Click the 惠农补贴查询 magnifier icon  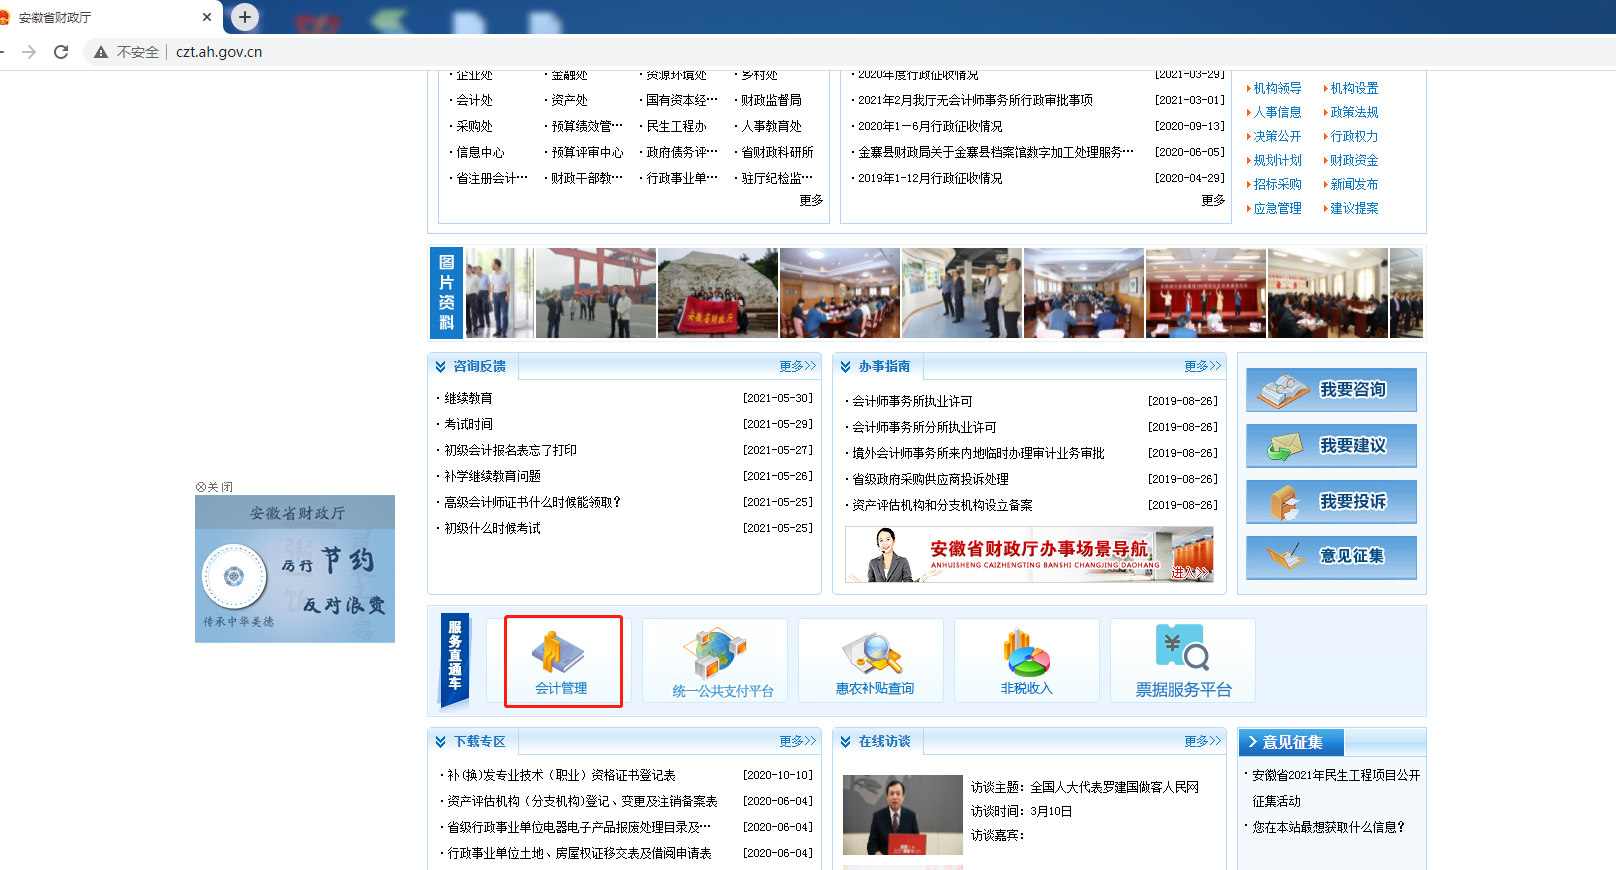873,654
